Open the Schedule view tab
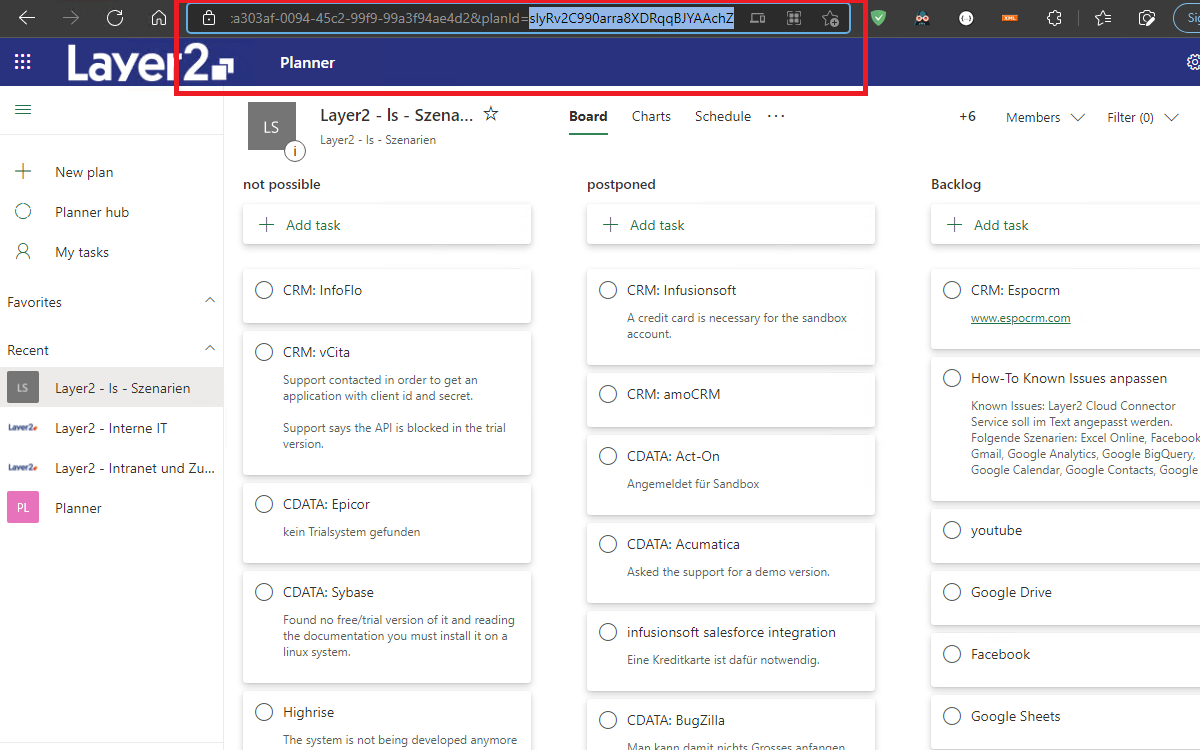 point(722,116)
